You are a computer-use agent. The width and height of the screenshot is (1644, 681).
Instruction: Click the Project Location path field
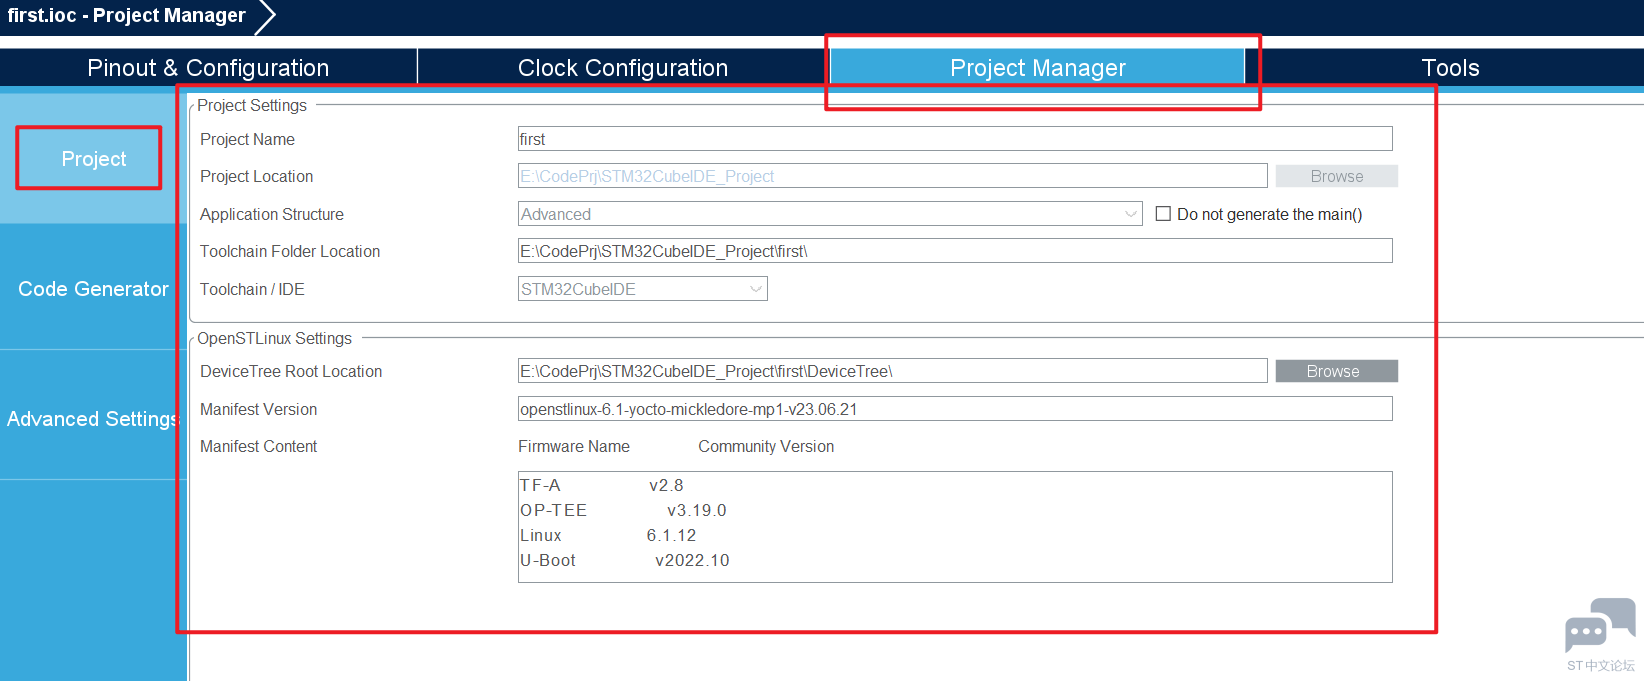click(892, 176)
